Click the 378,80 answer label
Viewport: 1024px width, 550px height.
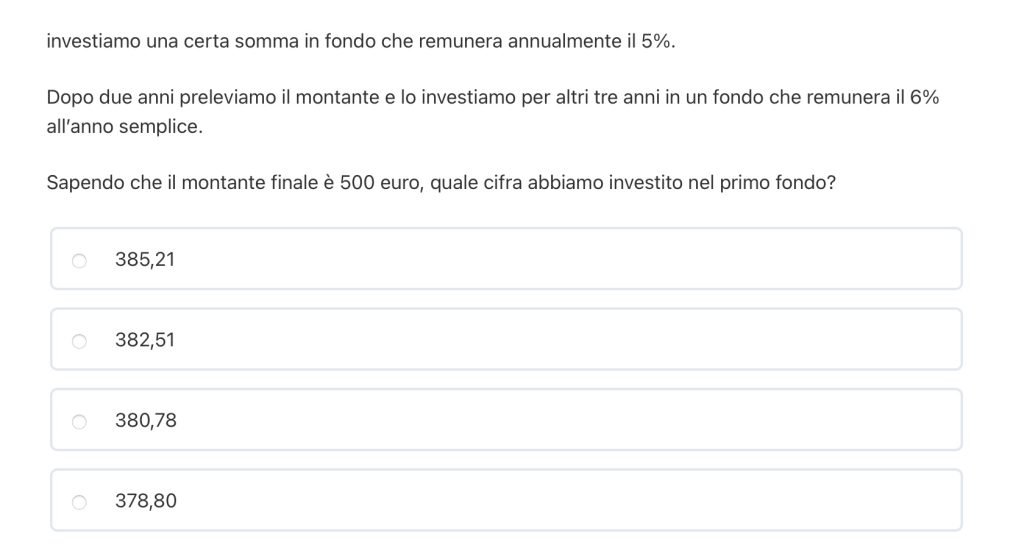coord(146,502)
